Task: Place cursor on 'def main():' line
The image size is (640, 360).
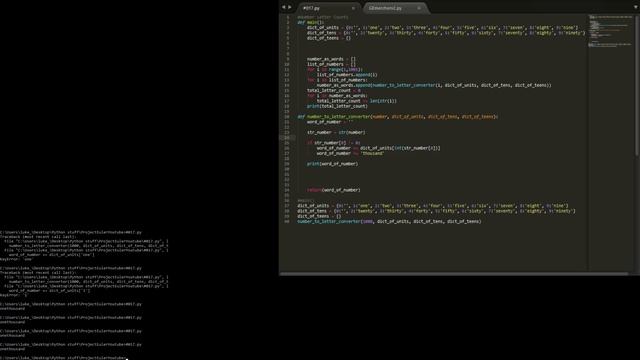Action: point(310,22)
